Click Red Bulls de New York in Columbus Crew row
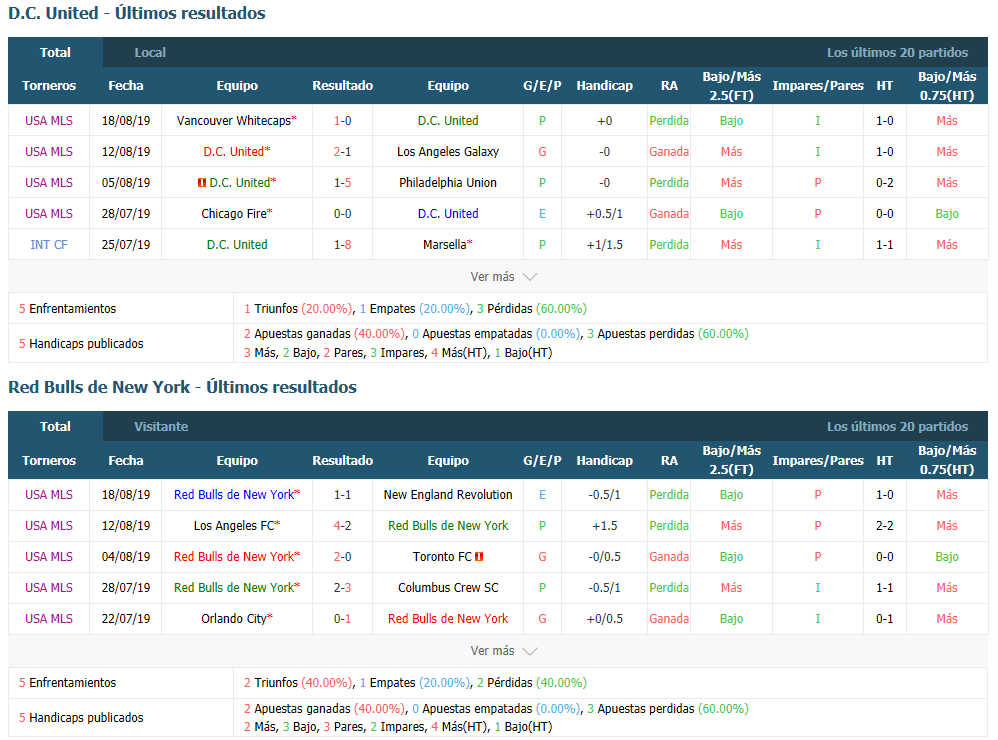The image size is (998, 740). 234,588
